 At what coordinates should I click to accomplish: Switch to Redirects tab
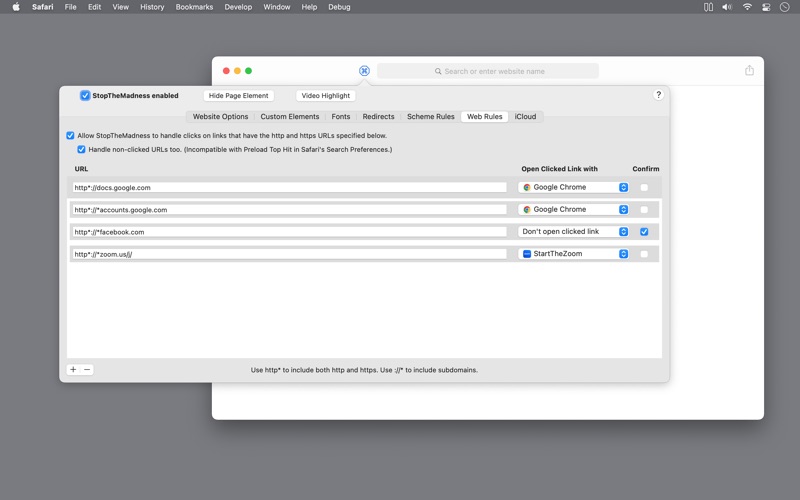(379, 116)
